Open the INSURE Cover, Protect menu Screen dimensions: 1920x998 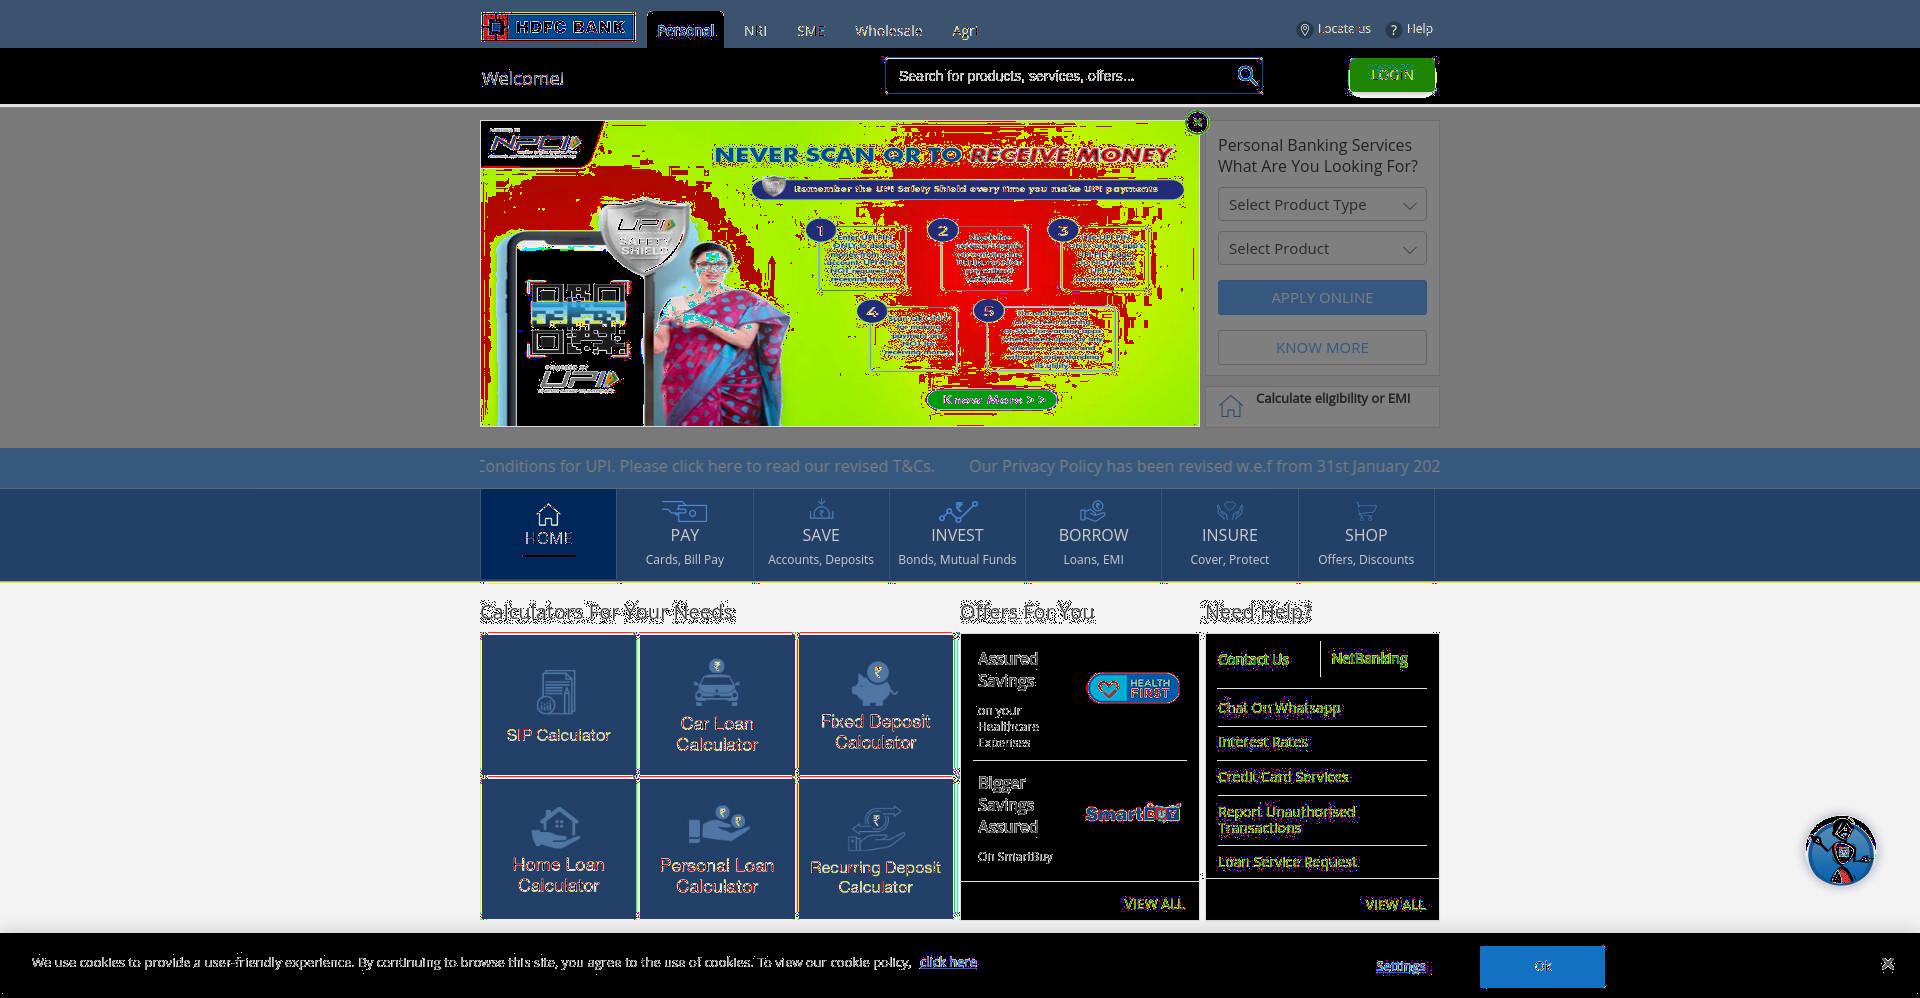pyautogui.click(x=1229, y=535)
